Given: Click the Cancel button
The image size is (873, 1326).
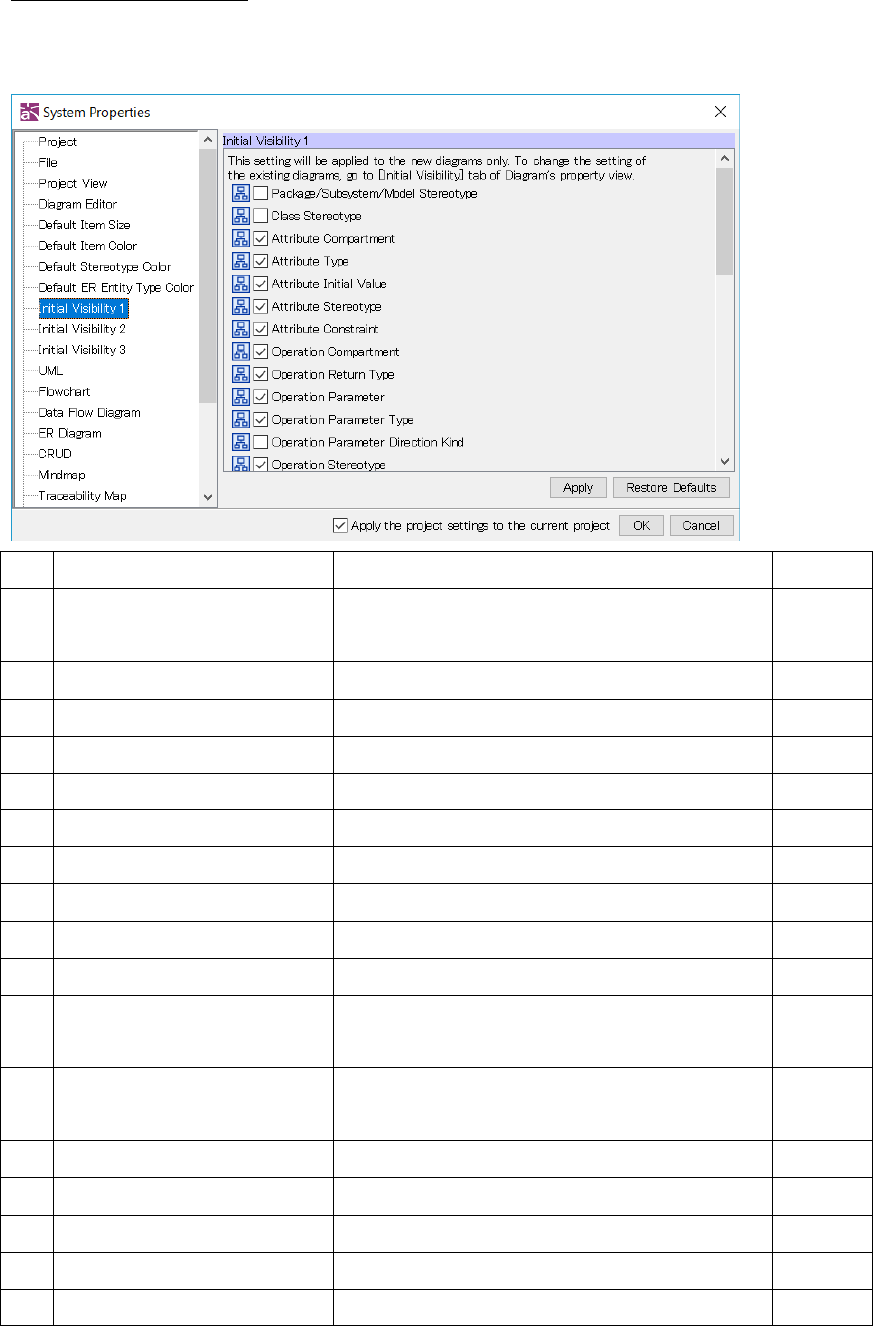Looking at the screenshot, I should tap(701, 525).
